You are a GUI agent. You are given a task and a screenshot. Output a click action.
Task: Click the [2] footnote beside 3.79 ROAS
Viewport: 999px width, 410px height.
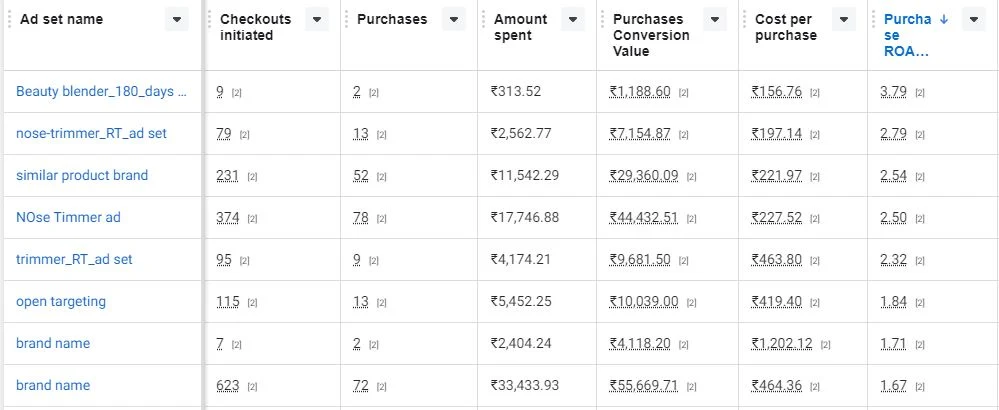[920, 93]
